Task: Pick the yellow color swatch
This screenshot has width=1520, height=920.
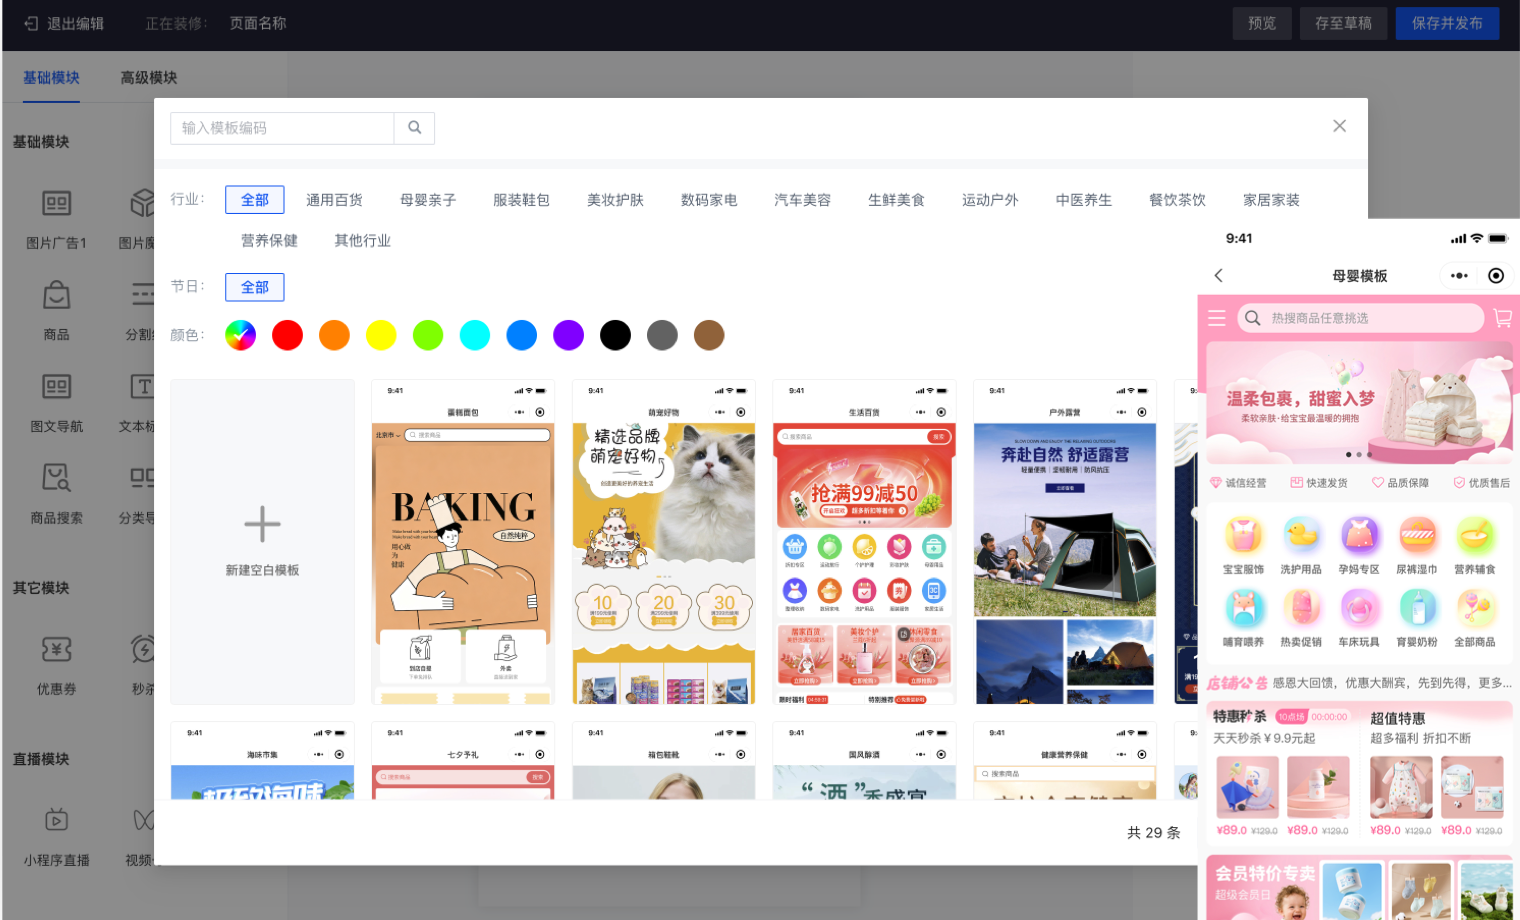Action: pyautogui.click(x=381, y=335)
